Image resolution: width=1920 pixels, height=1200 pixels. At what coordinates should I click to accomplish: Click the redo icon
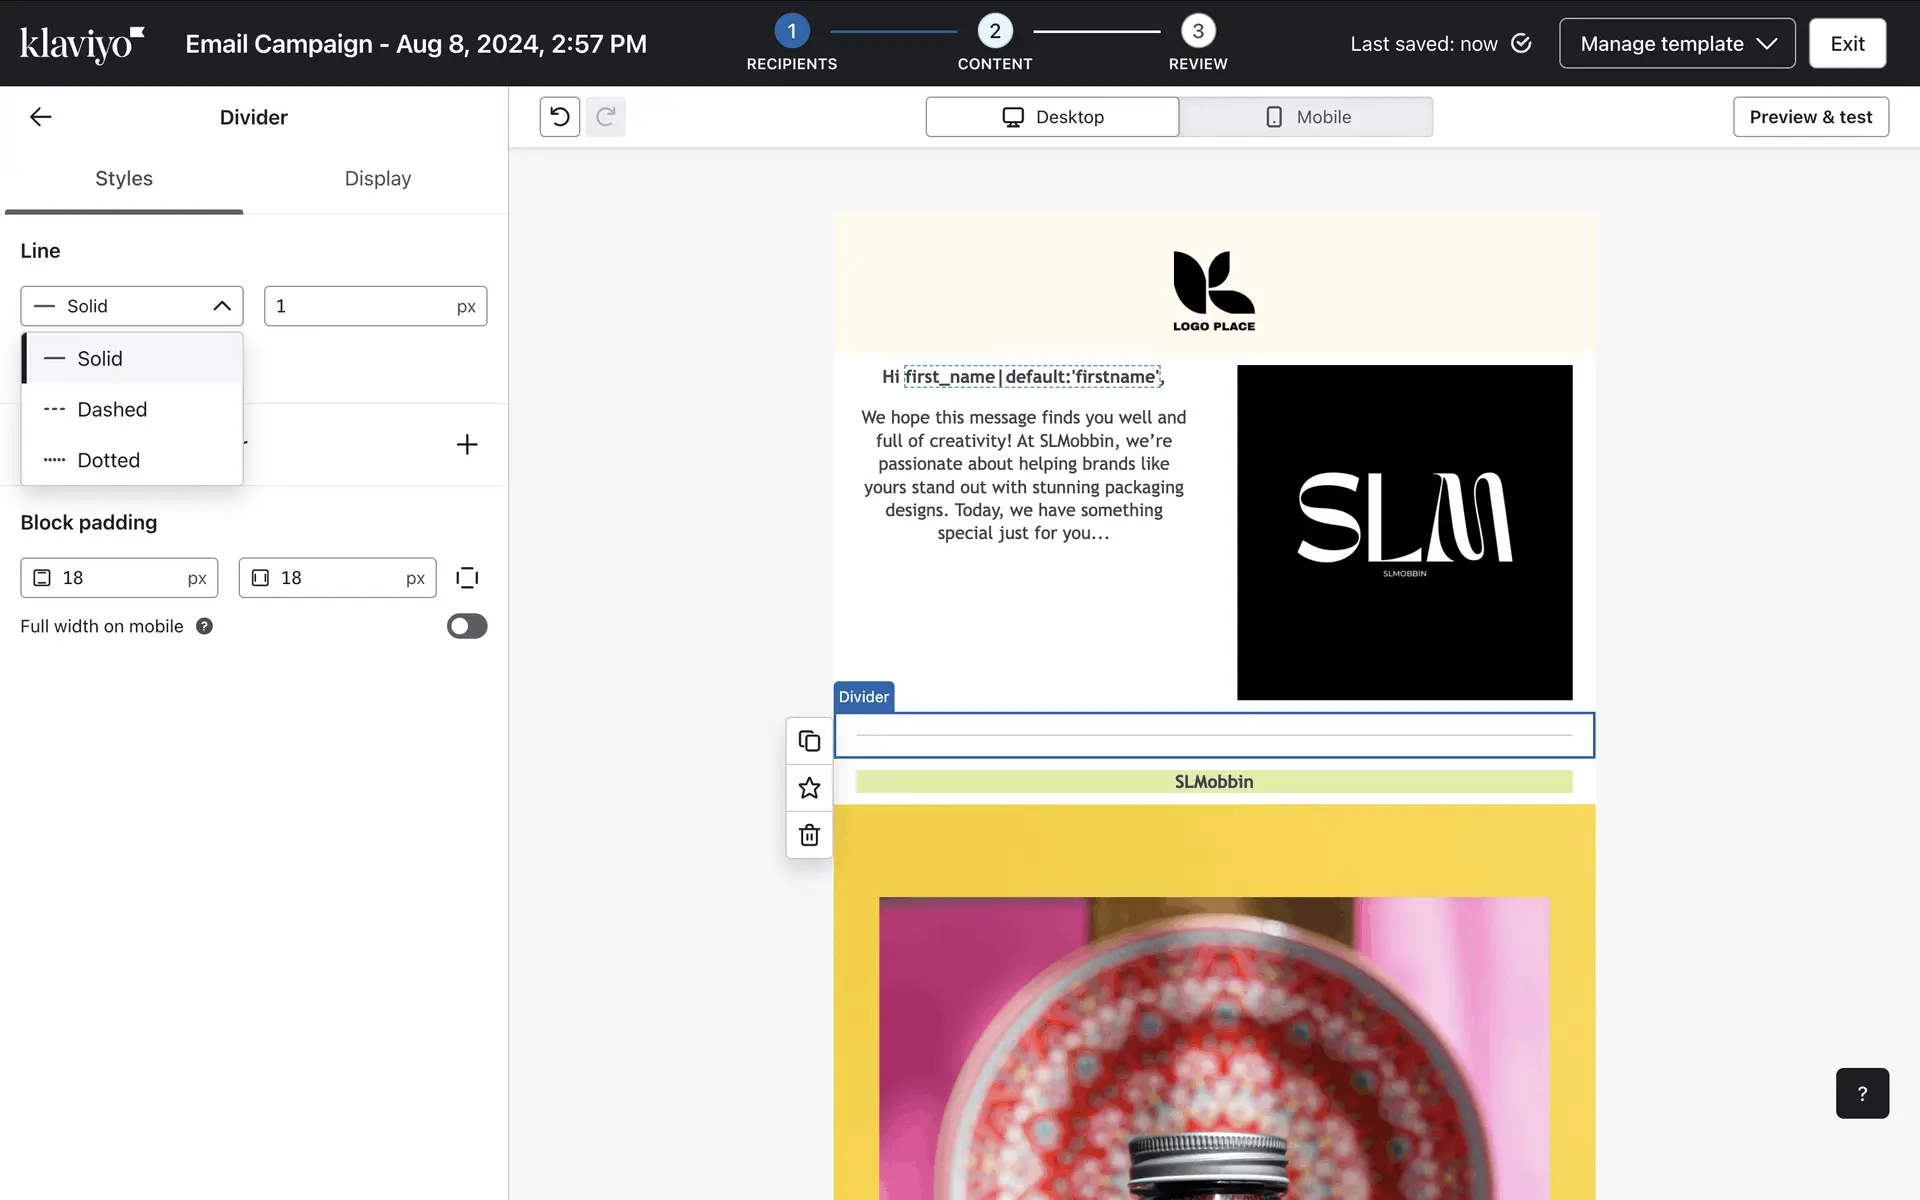pyautogui.click(x=605, y=117)
